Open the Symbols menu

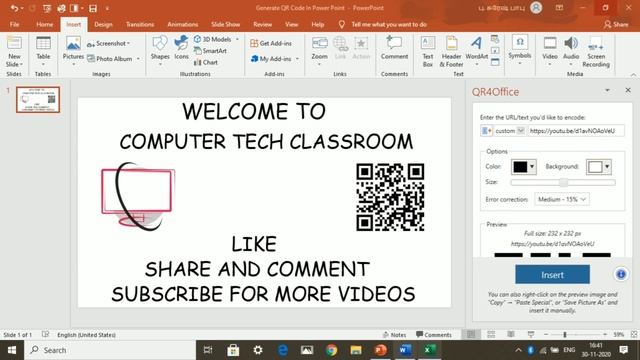[520, 51]
